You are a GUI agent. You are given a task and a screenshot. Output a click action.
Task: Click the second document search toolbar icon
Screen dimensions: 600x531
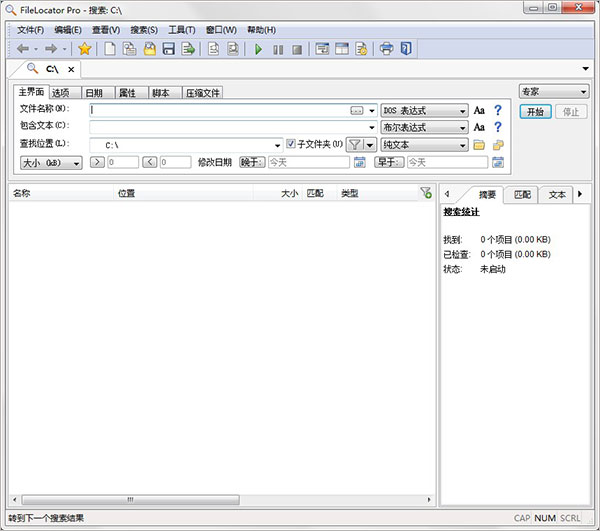pyautogui.click(x=233, y=49)
